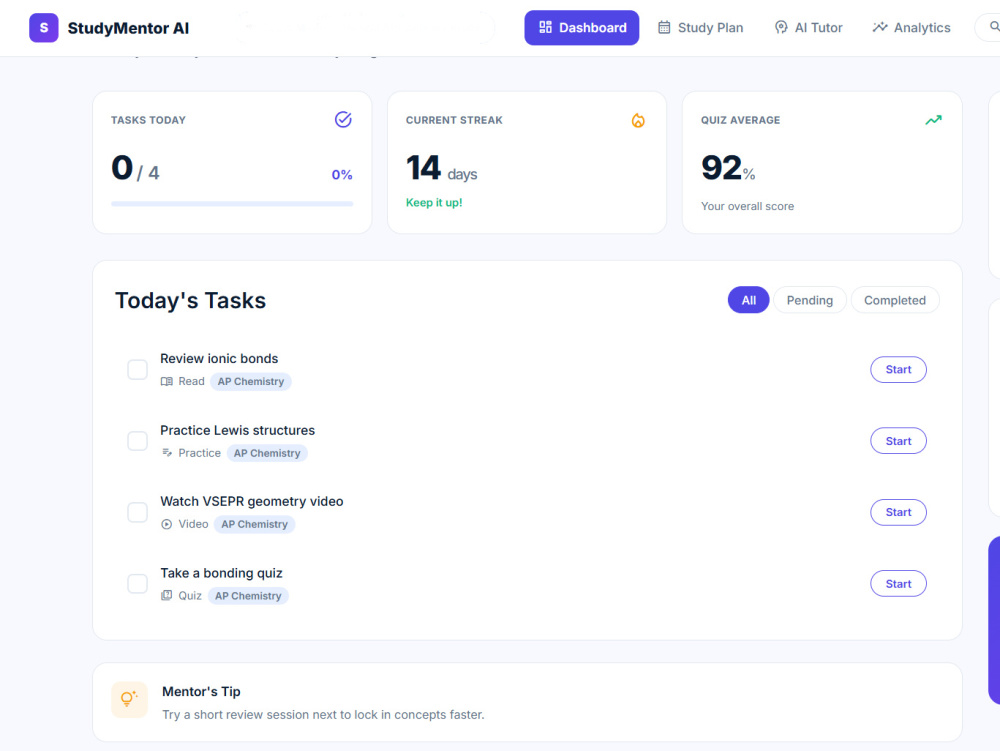The height and width of the screenshot is (751, 1000).
Task: Click the purple panel at the right edge
Action: point(994,620)
